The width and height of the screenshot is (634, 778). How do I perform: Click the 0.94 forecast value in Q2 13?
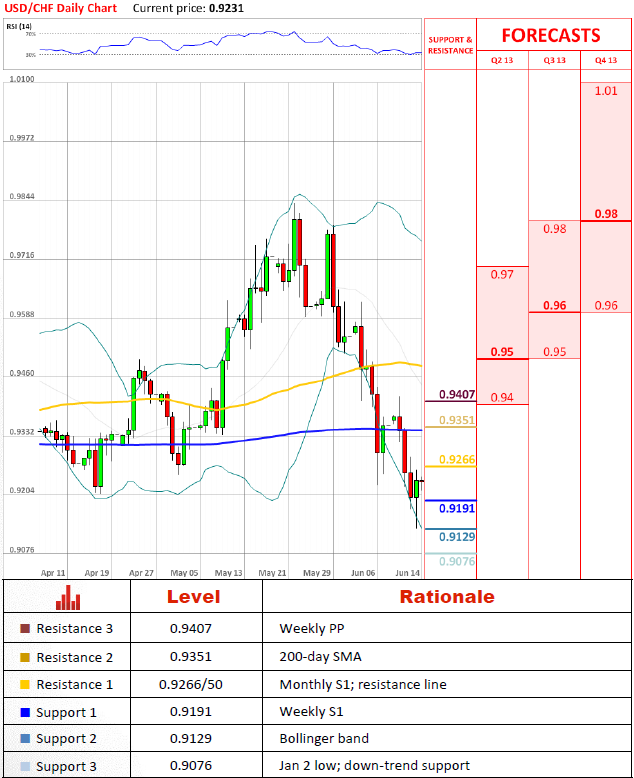(x=502, y=397)
